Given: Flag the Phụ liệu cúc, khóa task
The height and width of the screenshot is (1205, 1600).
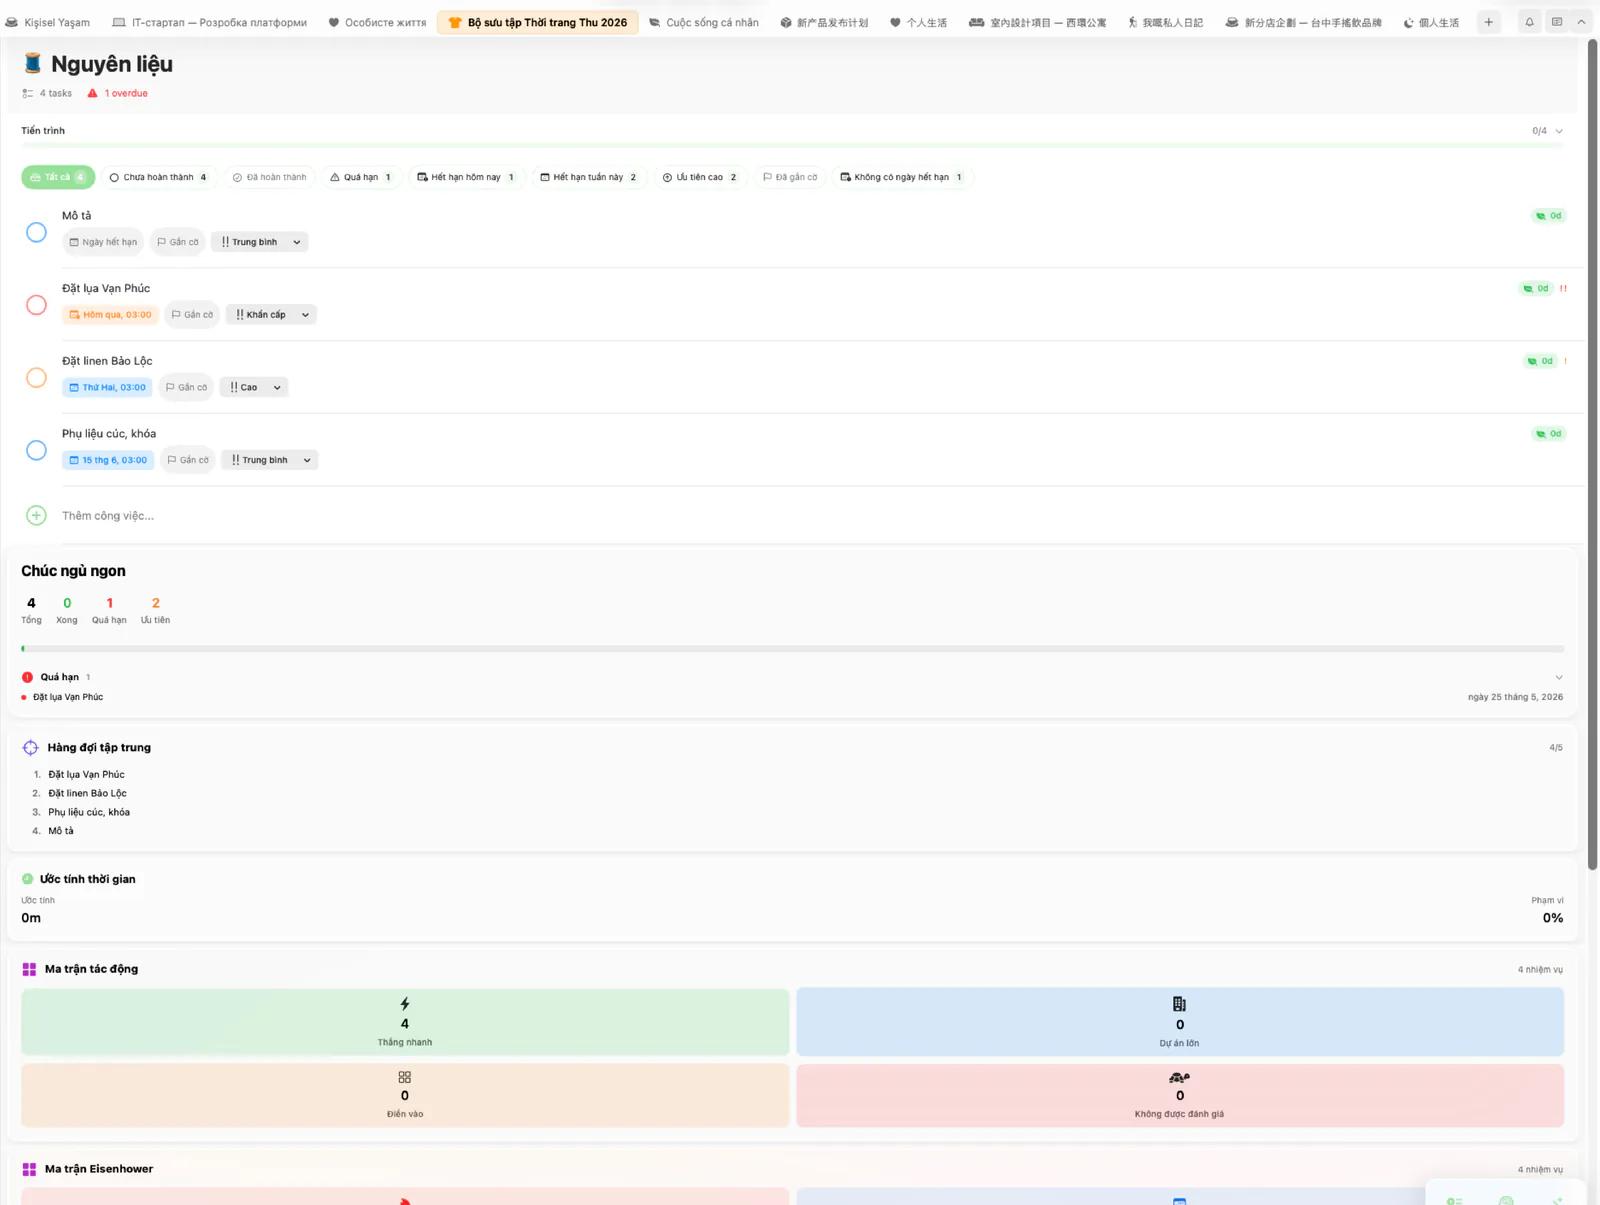Looking at the screenshot, I should pyautogui.click(x=188, y=460).
